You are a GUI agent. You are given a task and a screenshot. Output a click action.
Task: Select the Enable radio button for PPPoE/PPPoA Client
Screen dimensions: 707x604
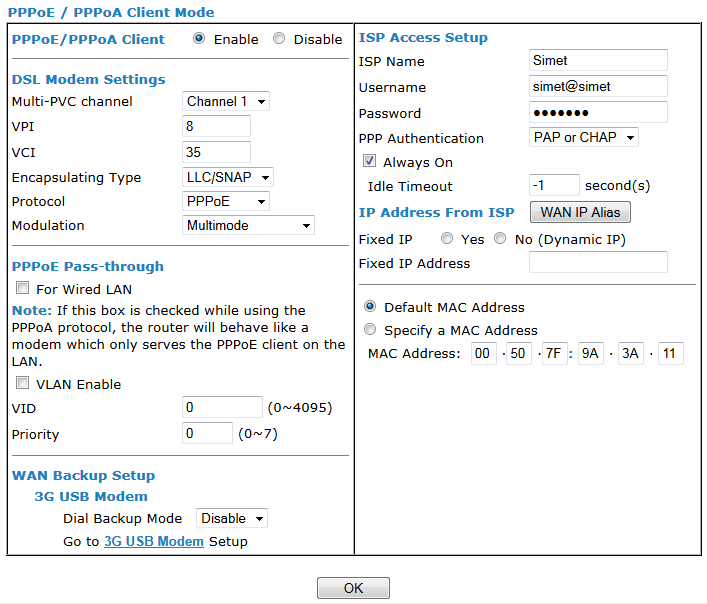199,39
